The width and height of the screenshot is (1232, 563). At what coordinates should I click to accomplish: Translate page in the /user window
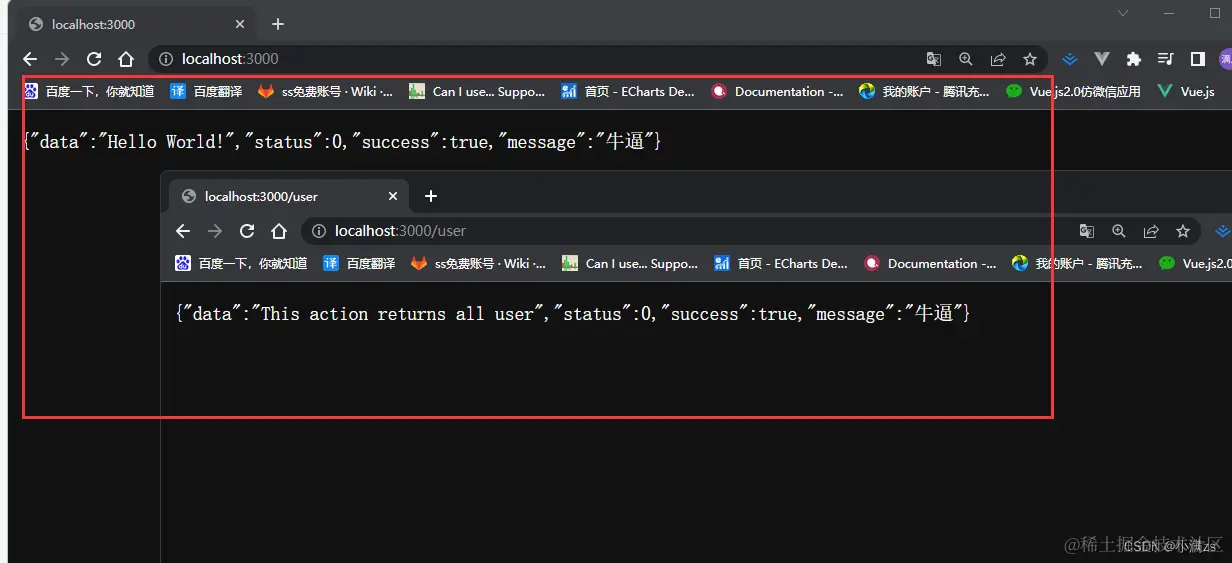(1087, 231)
